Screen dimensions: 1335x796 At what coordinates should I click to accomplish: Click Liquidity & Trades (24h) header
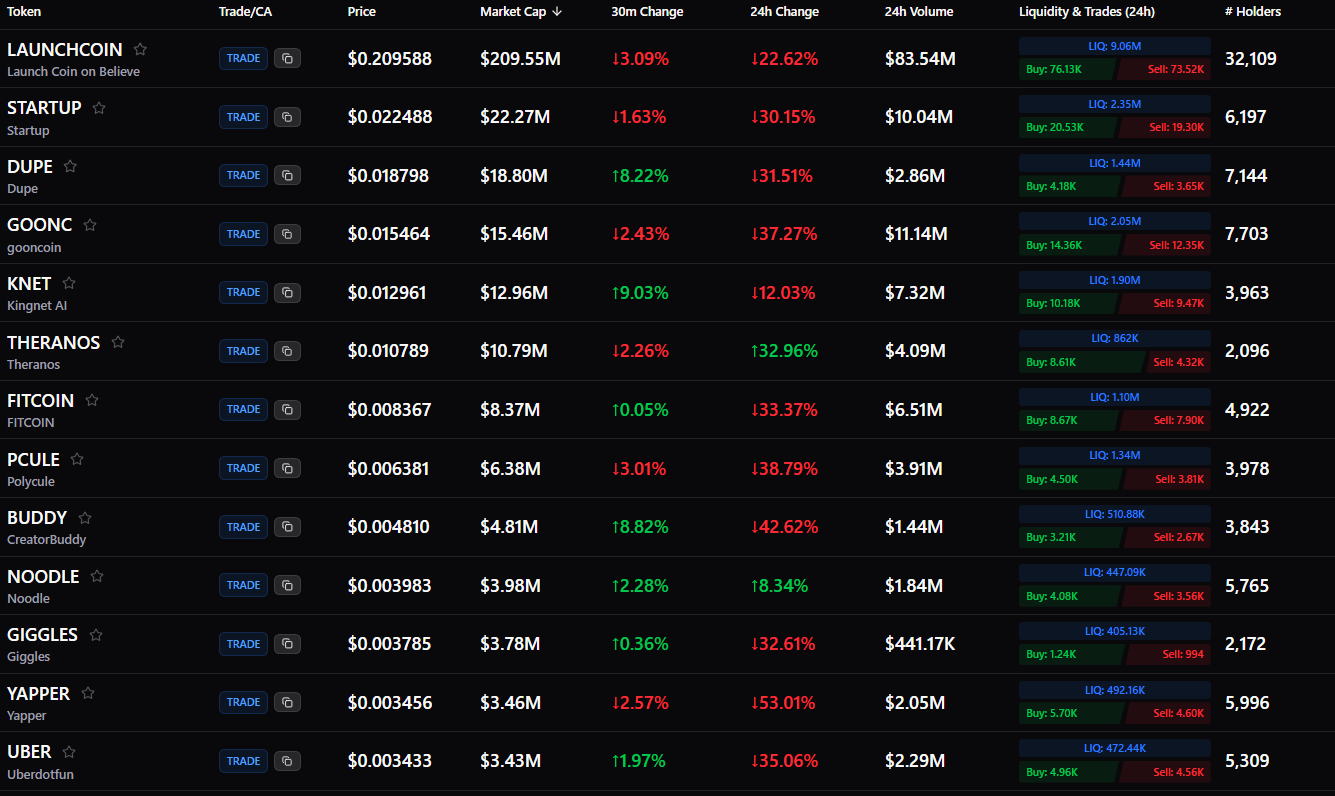[1087, 12]
